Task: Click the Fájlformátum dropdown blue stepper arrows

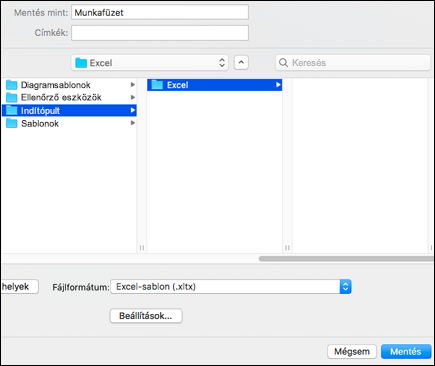Action: coord(345,287)
